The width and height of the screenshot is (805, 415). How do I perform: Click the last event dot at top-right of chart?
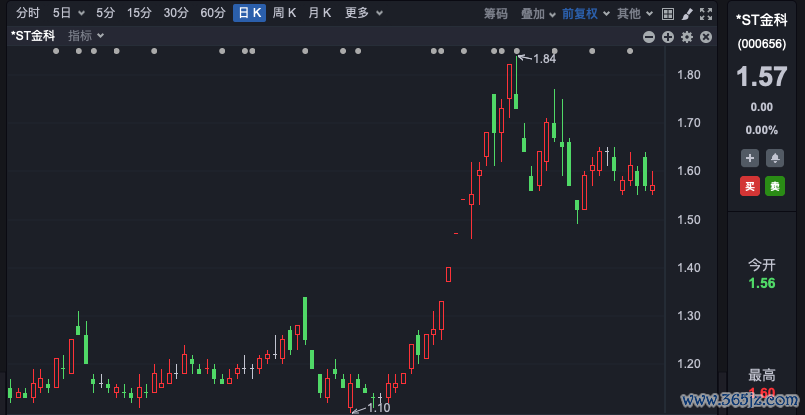point(630,51)
